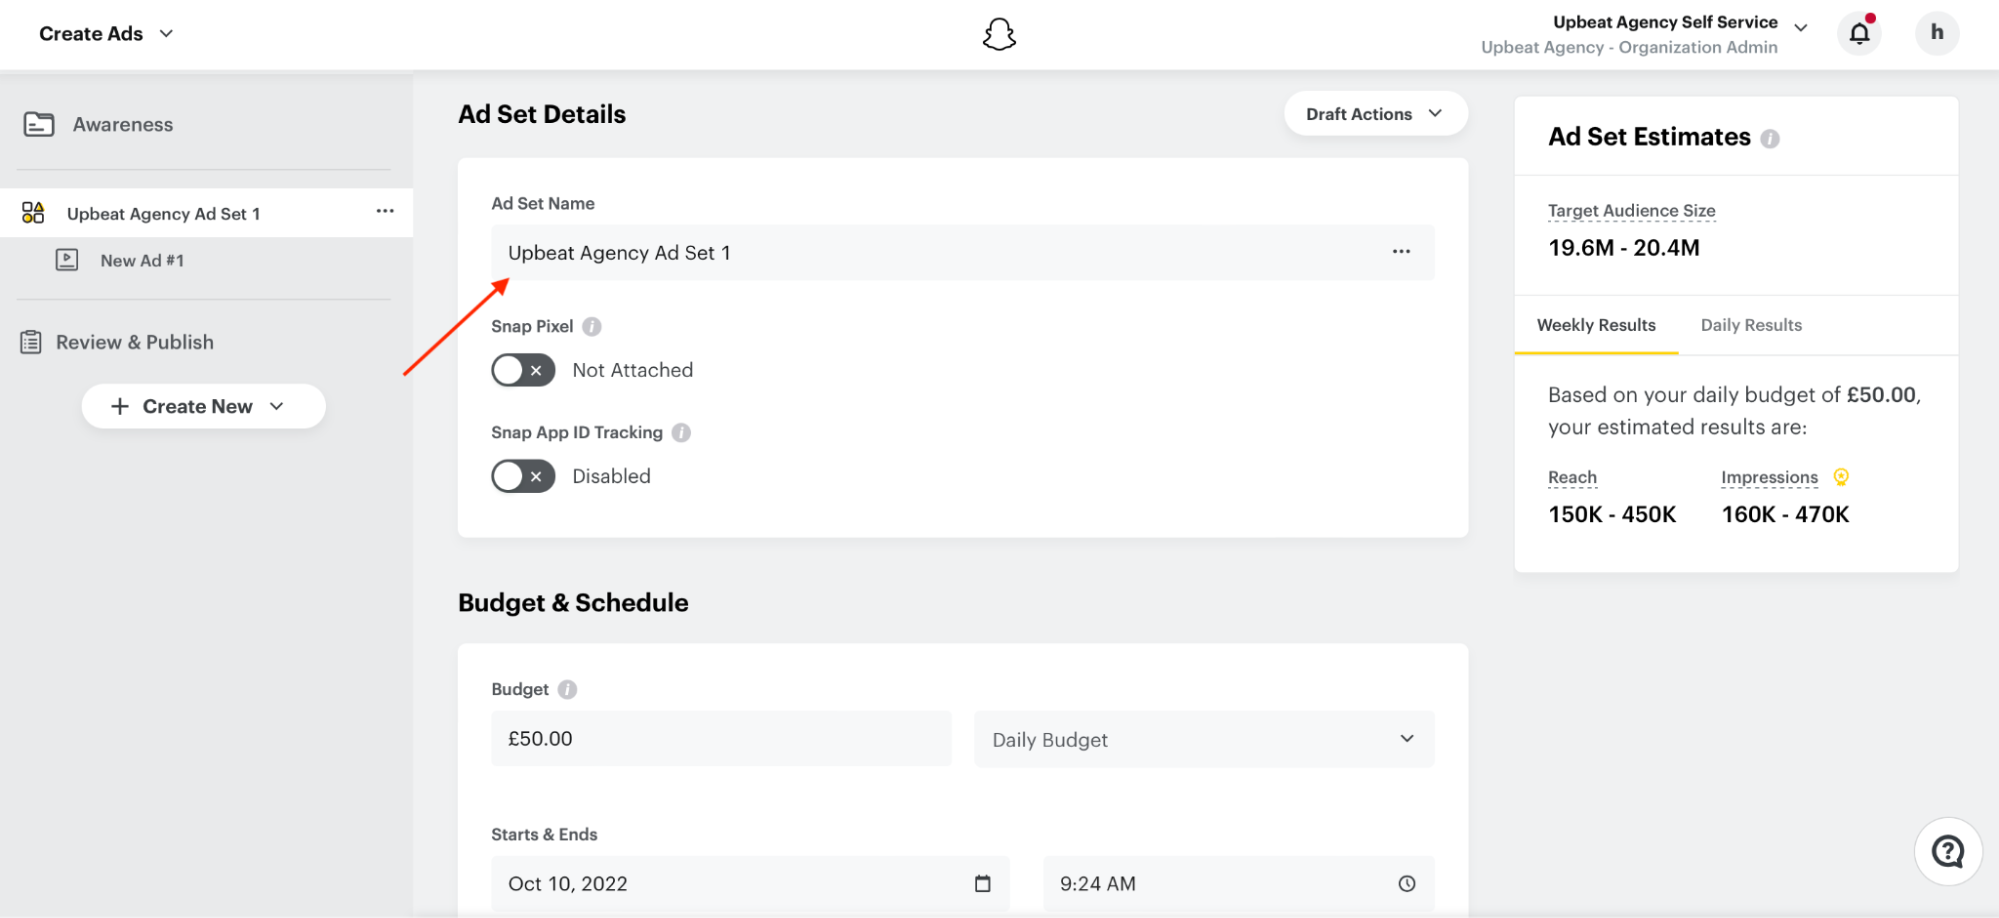The height and width of the screenshot is (918, 1999).
Task: Click the clock icon in time field
Action: pos(1407,884)
